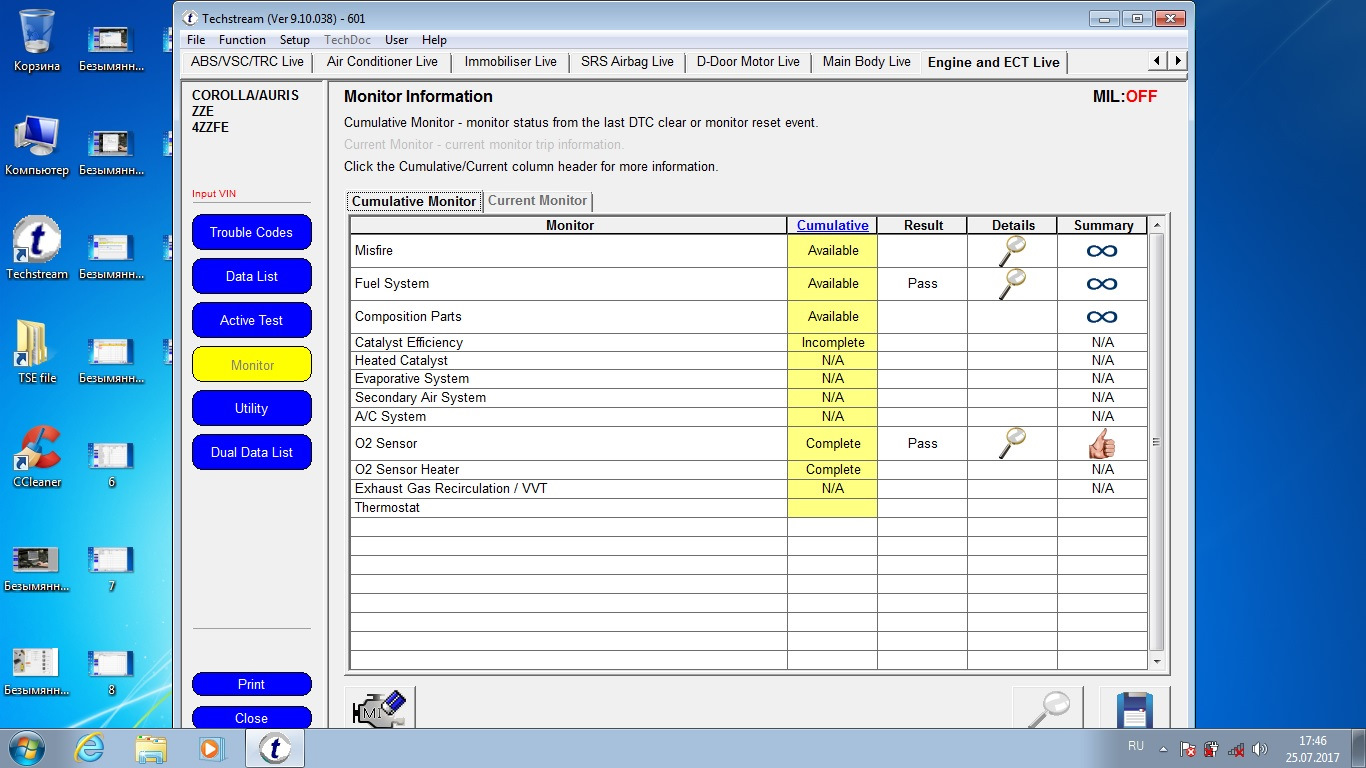Switch to SRS Airbag Live tab
Image resolution: width=1366 pixels, height=768 pixels.
(627, 62)
